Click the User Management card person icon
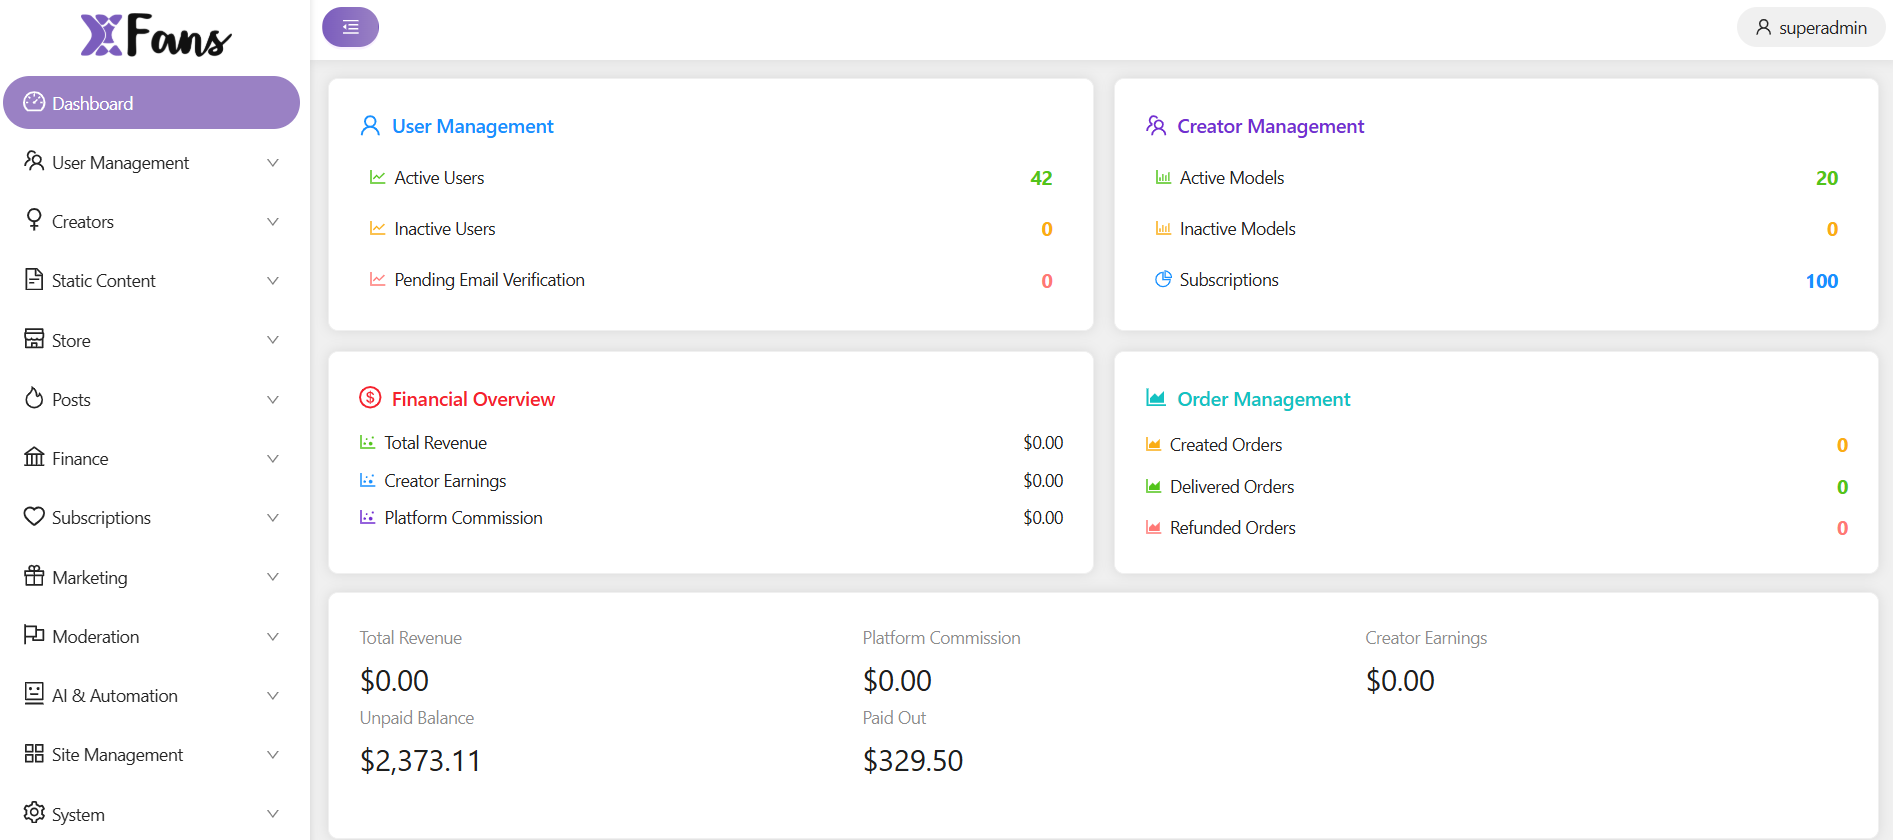The width and height of the screenshot is (1893, 840). click(x=370, y=125)
